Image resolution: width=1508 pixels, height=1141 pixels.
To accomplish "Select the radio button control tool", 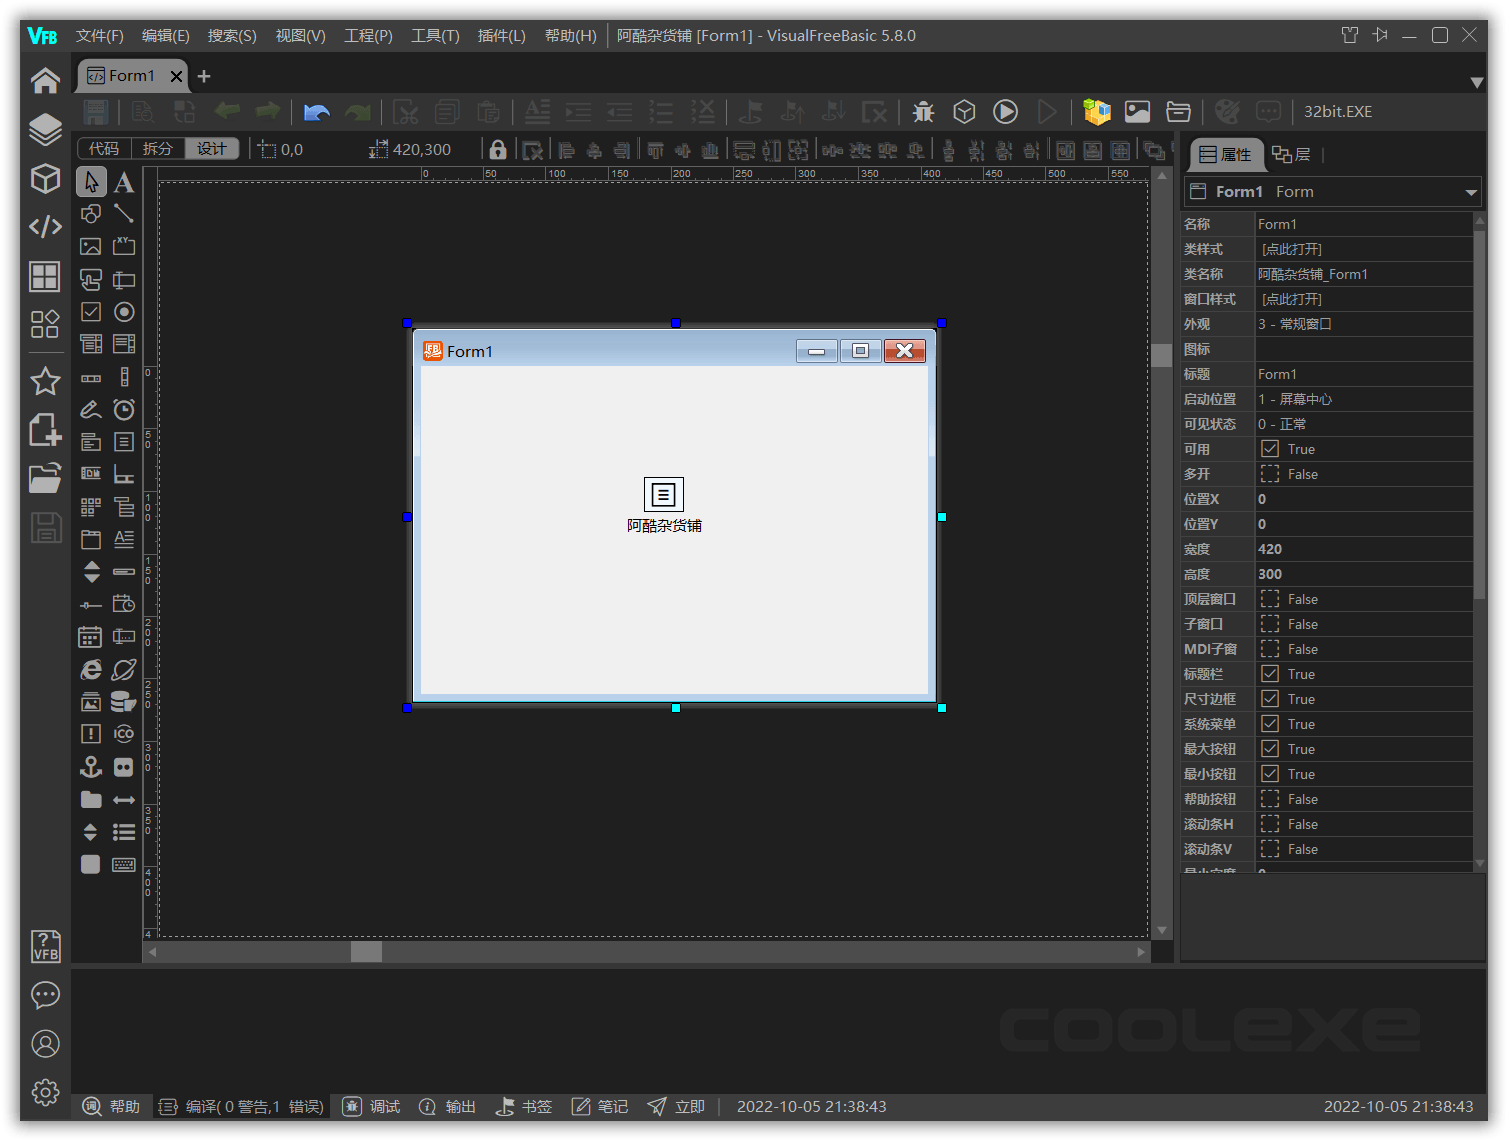I will [123, 311].
